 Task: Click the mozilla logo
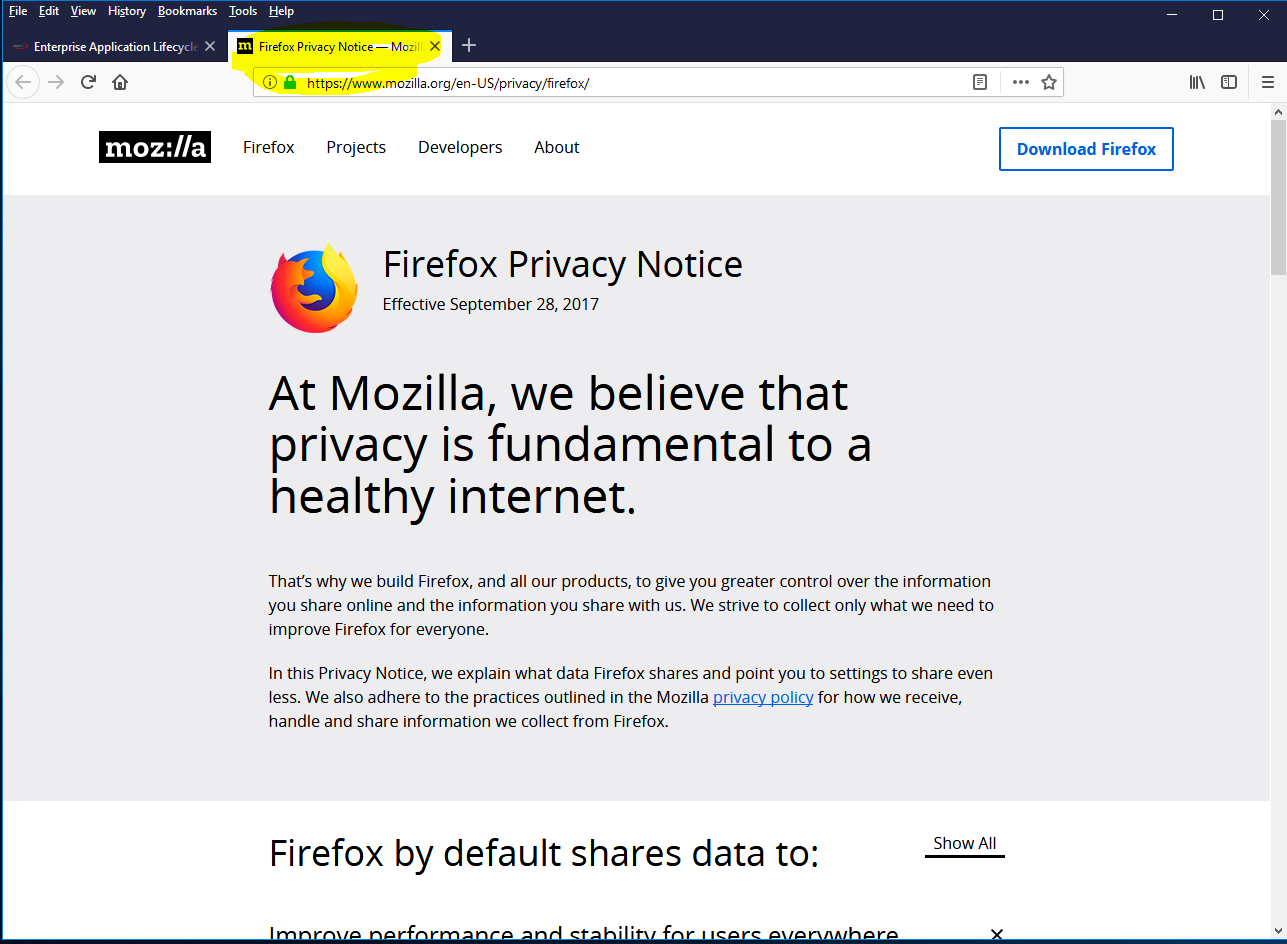pyautogui.click(x=155, y=148)
